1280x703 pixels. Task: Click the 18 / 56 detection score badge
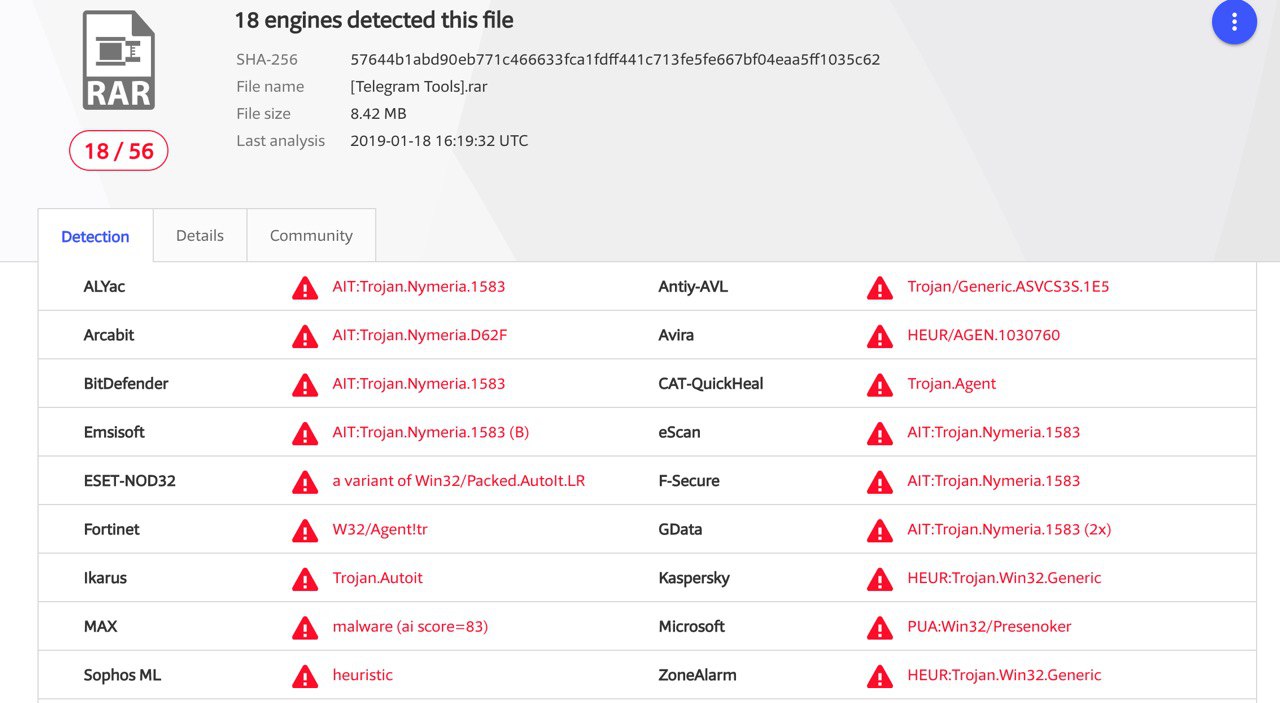tap(118, 151)
